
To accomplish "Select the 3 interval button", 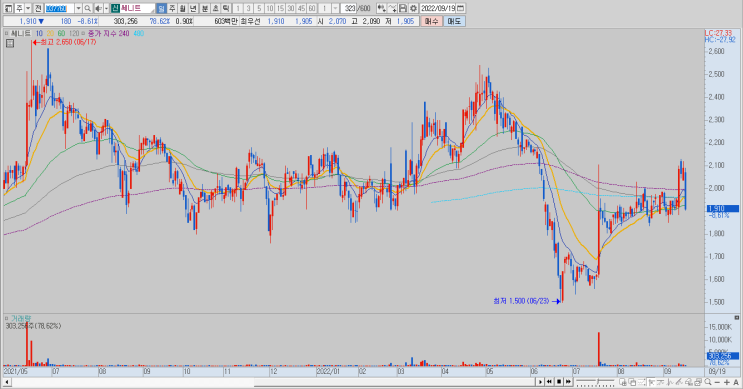I will point(248,9).
